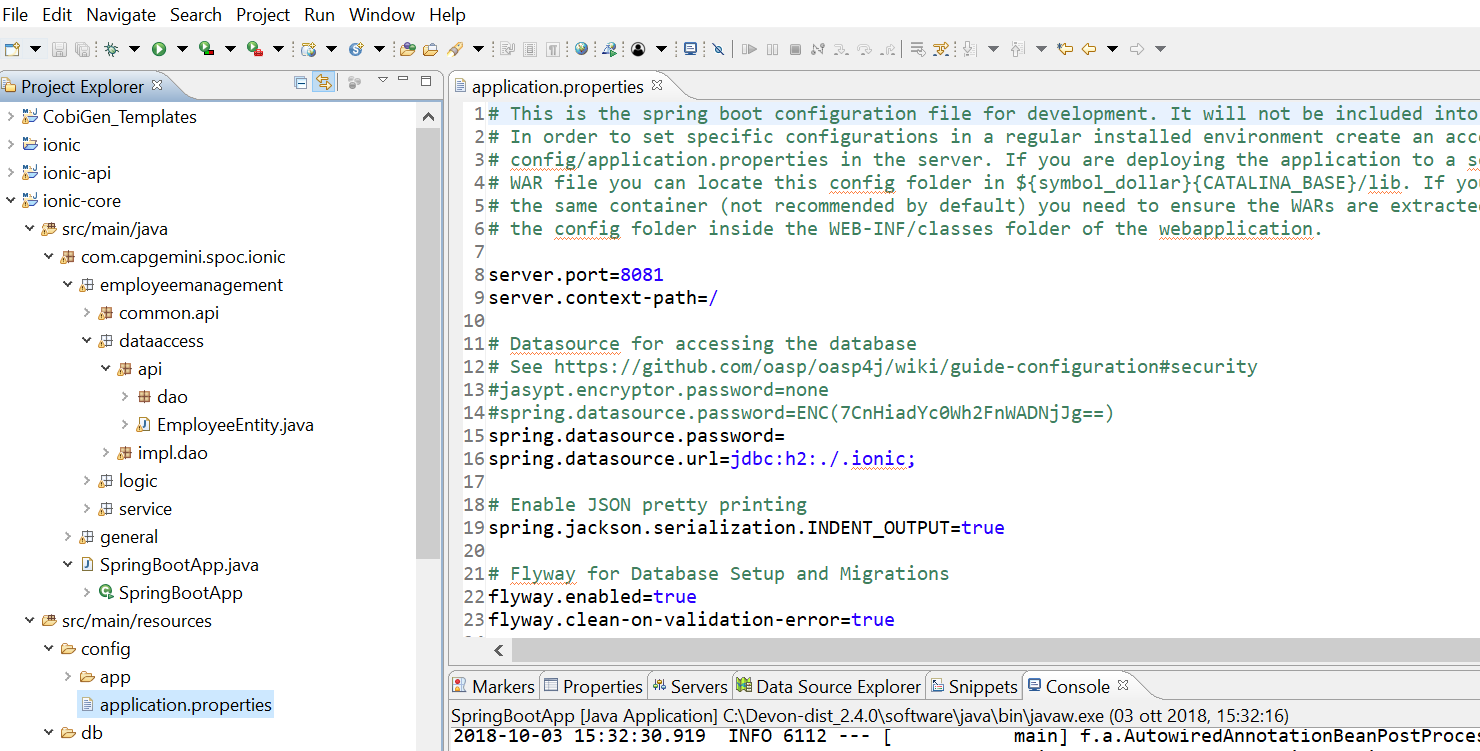Collapse the ionic-core tree node
1480x751 pixels.
click(x=11, y=200)
